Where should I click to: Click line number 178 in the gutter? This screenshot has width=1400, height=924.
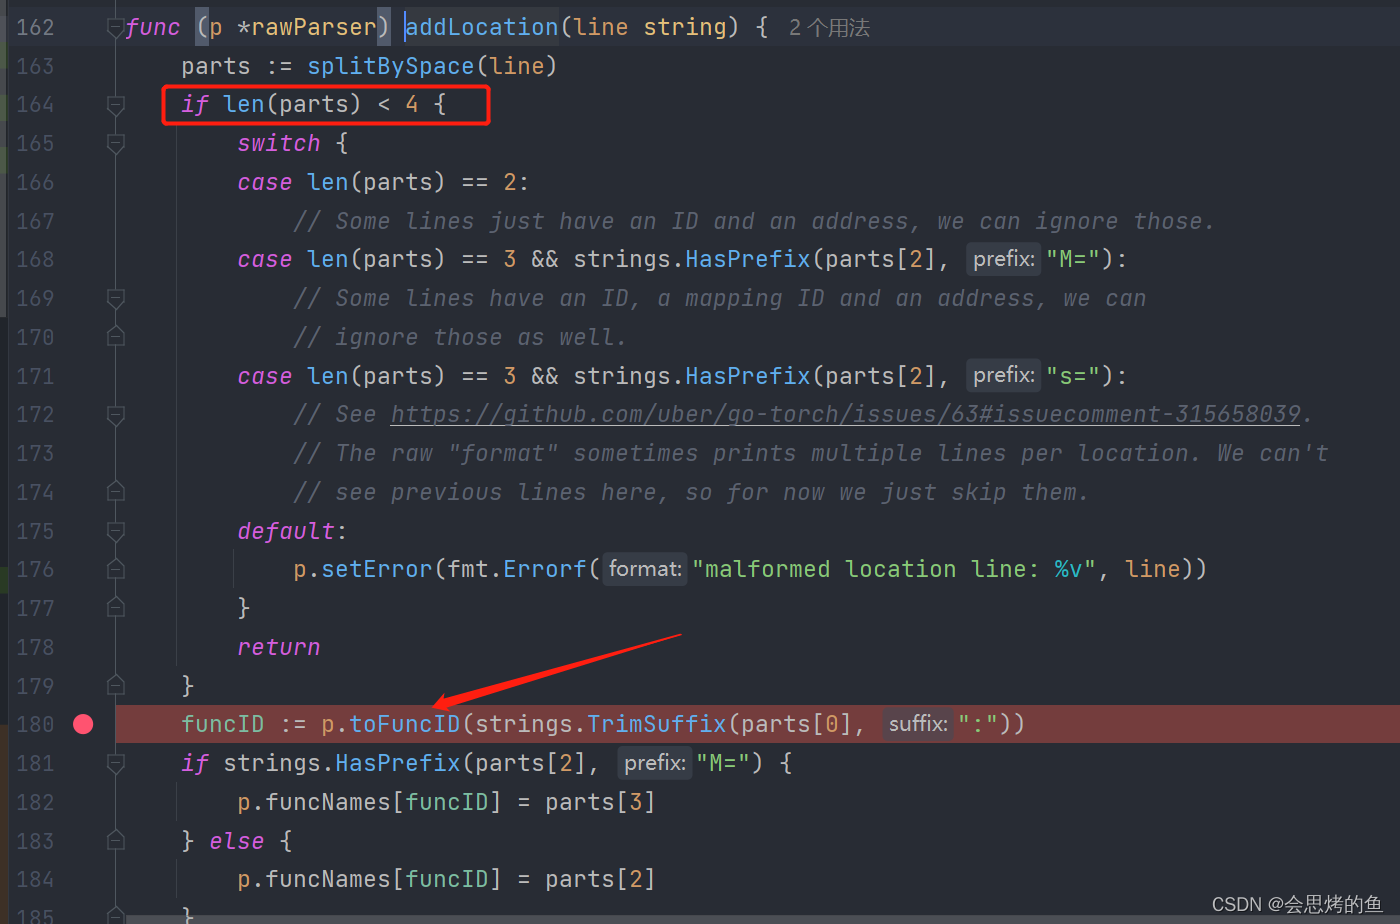[x=35, y=647]
